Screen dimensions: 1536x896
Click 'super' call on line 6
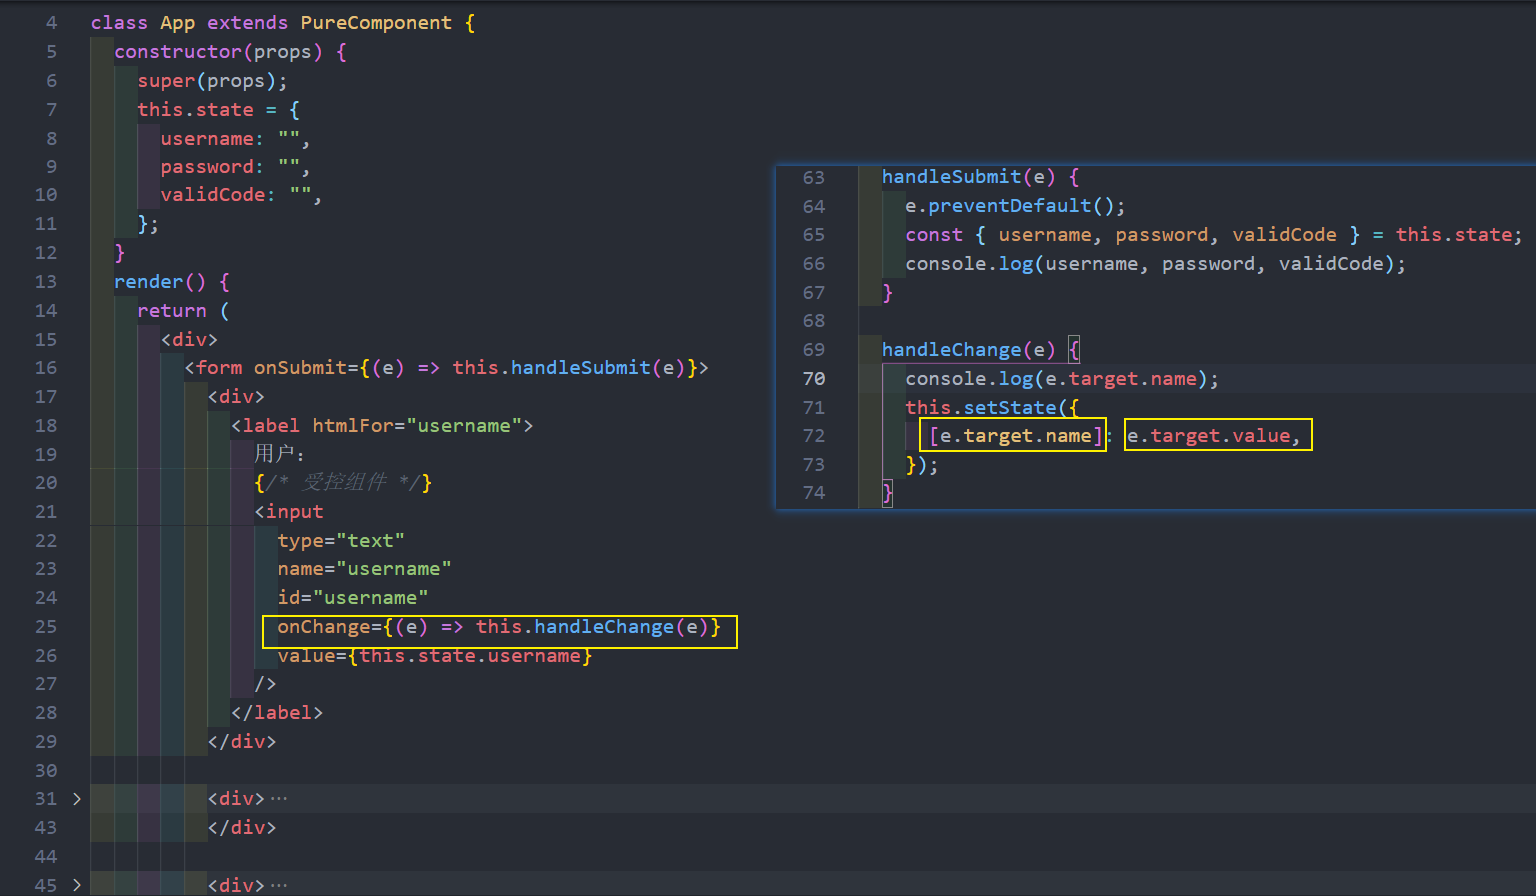(166, 81)
